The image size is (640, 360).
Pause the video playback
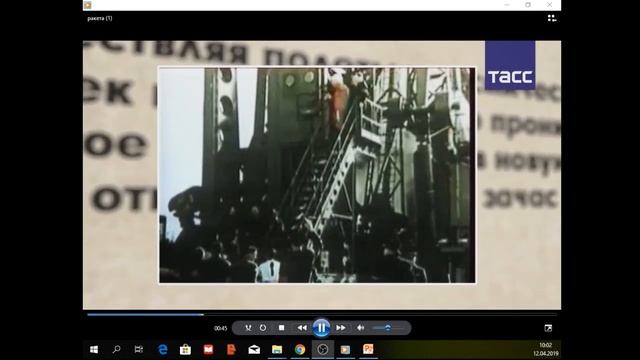(321, 328)
